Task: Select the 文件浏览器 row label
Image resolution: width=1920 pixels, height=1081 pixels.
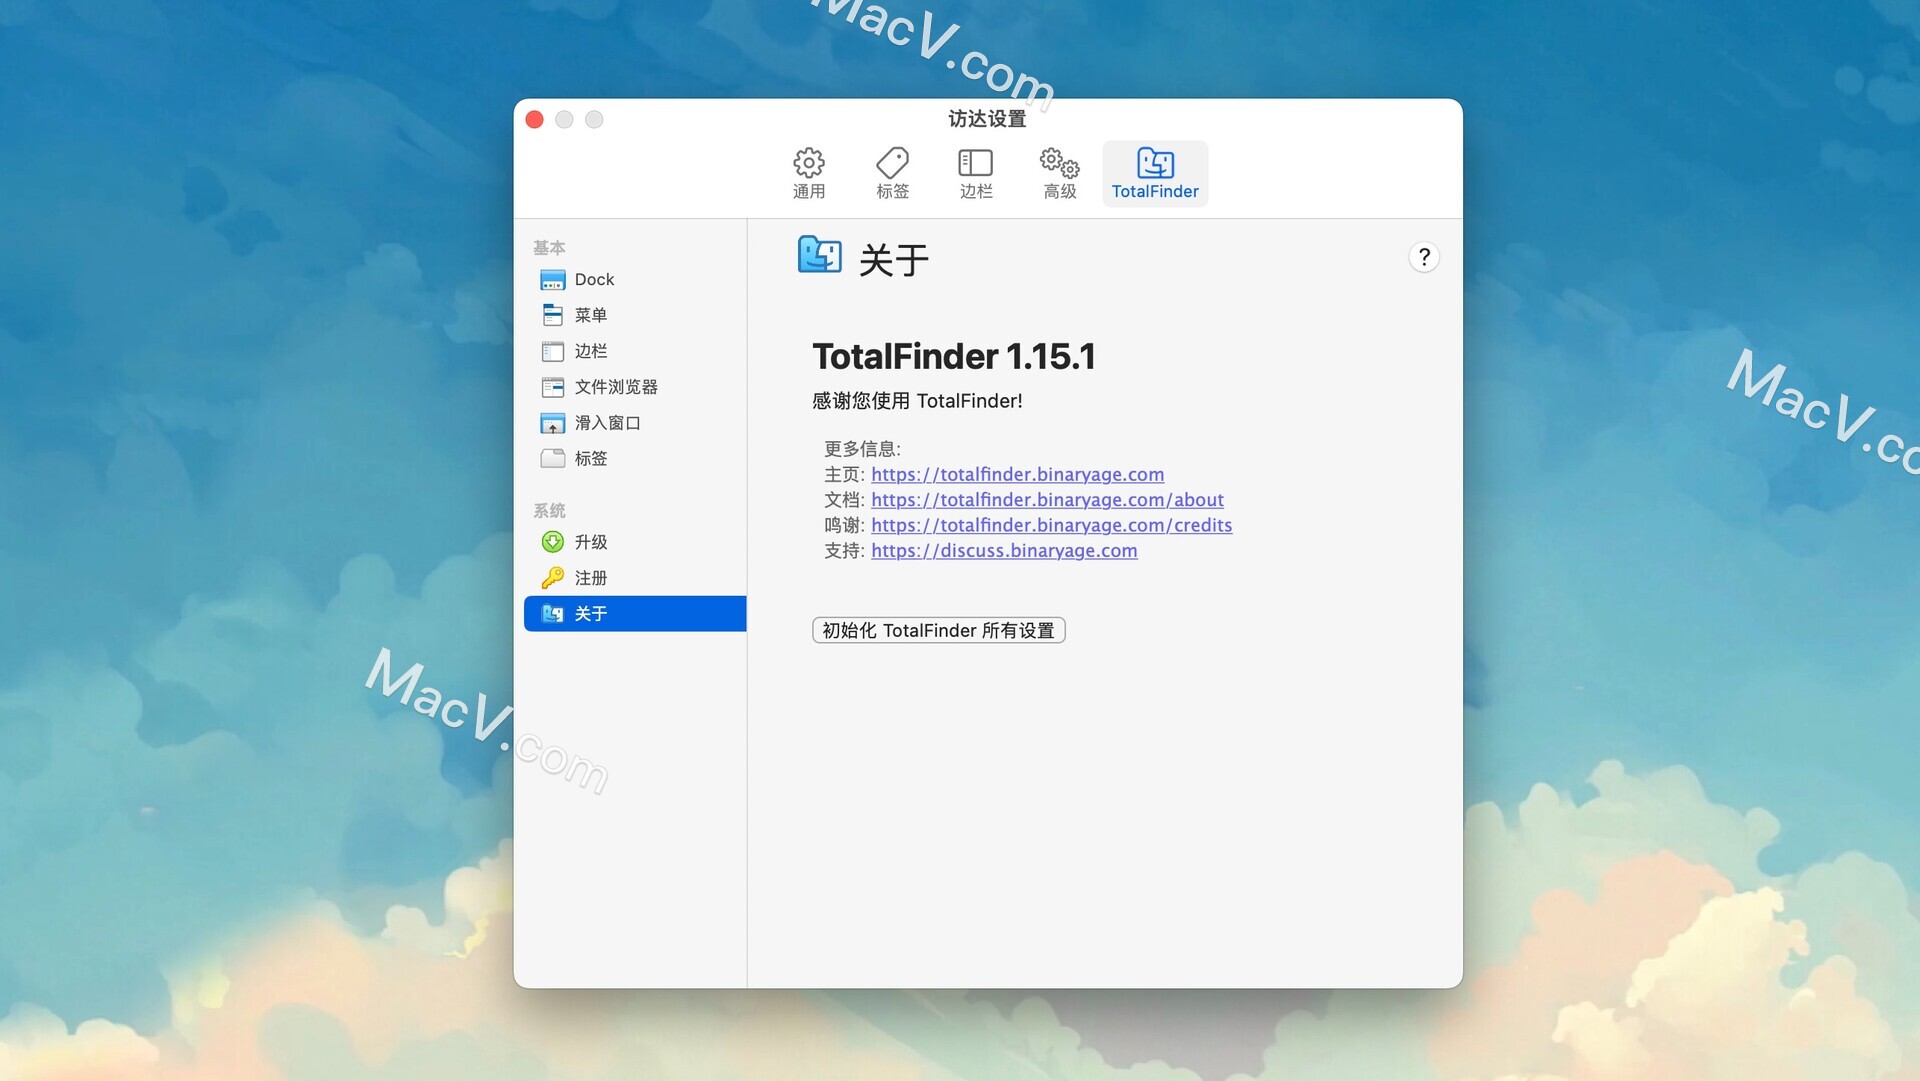Action: pyautogui.click(x=616, y=387)
